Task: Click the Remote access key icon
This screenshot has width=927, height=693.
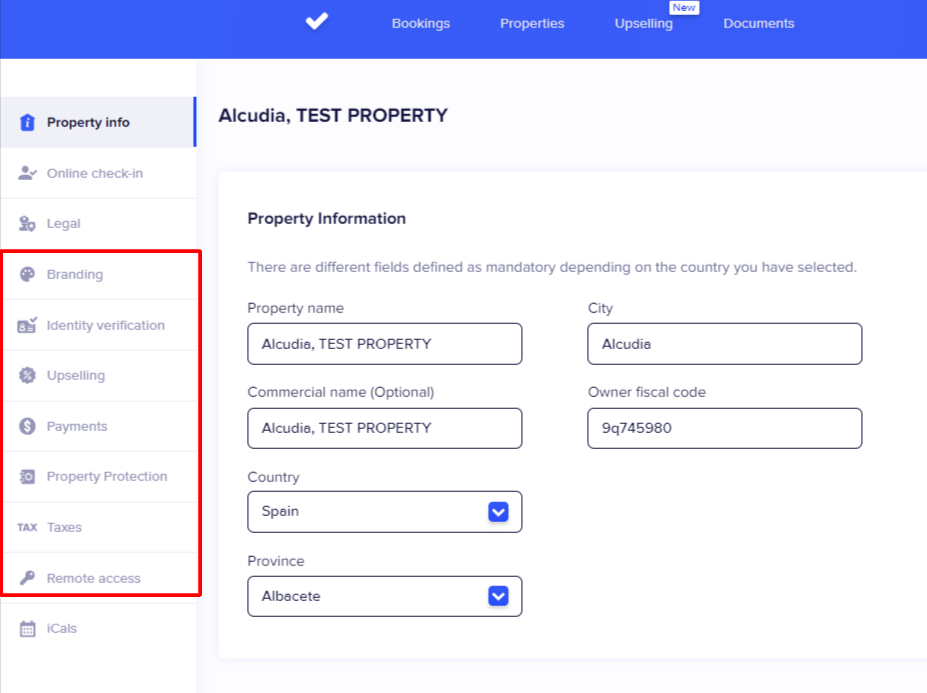Action: [x=28, y=578]
